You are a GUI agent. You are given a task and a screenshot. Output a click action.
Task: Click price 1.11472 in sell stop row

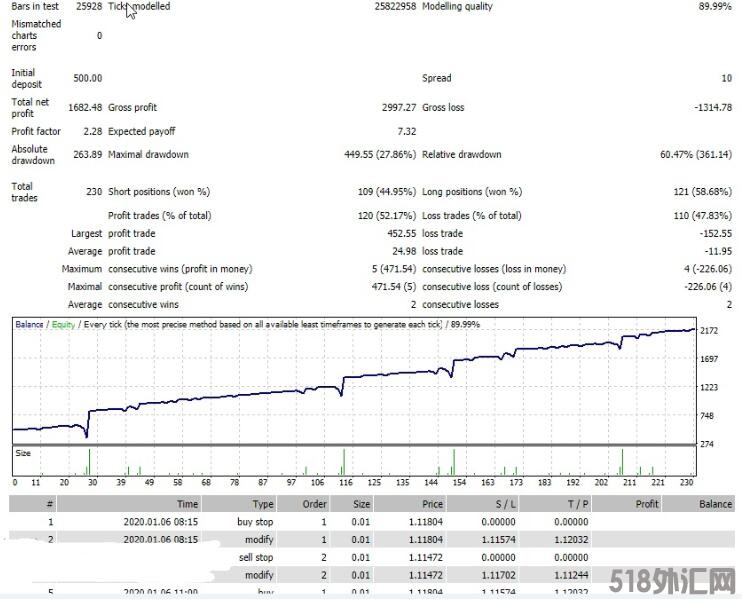(426, 558)
